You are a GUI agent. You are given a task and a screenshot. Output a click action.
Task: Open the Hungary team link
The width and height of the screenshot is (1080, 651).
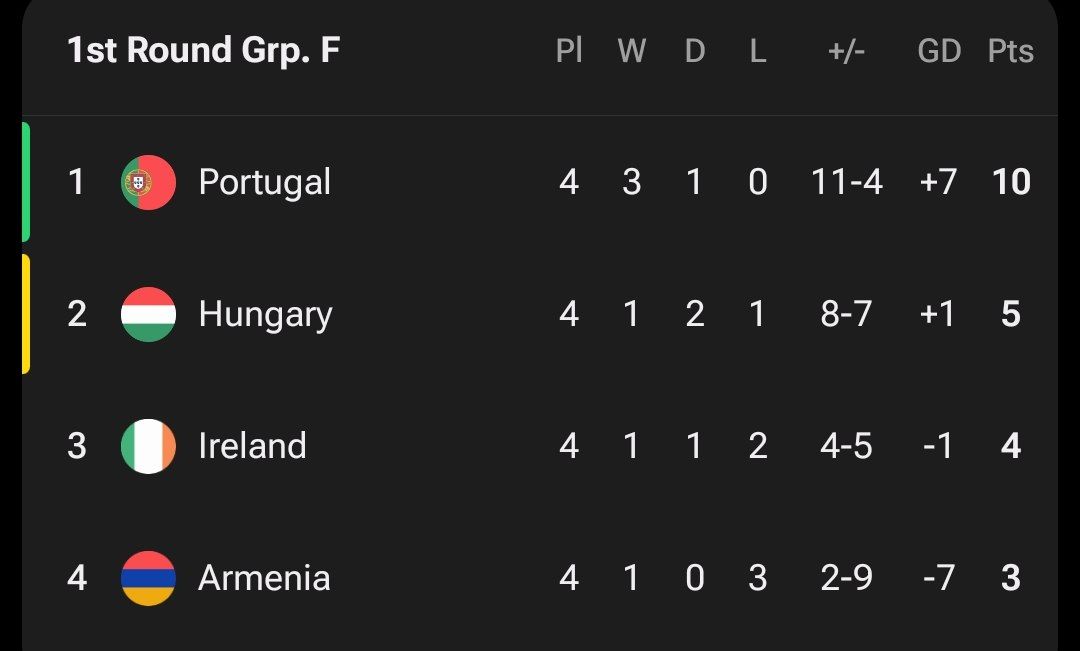[265, 314]
